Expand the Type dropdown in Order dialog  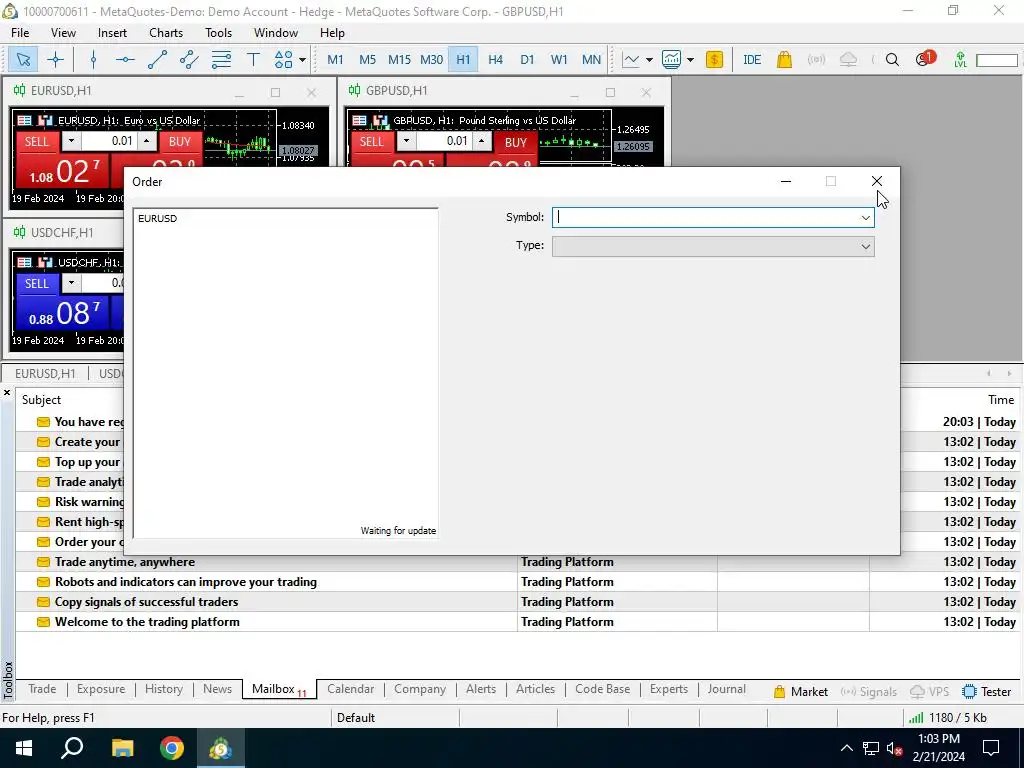click(x=865, y=246)
